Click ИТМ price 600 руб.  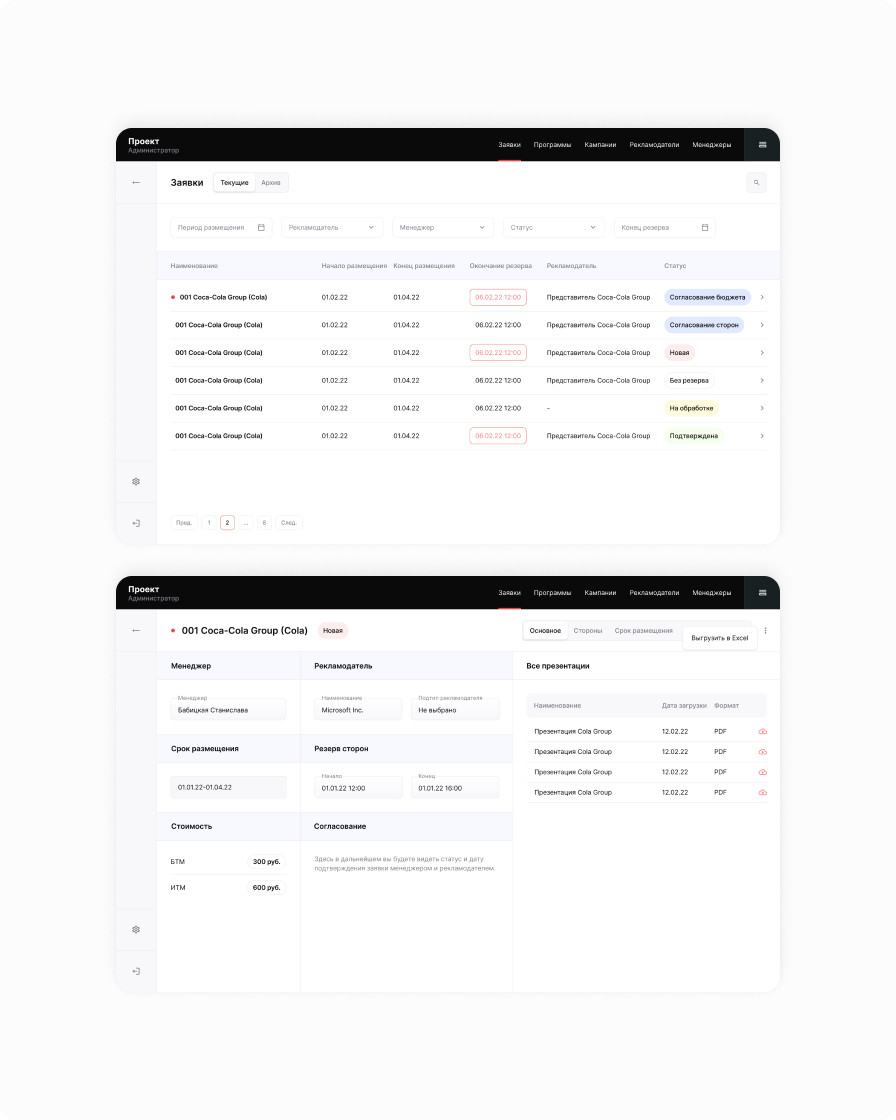point(267,888)
